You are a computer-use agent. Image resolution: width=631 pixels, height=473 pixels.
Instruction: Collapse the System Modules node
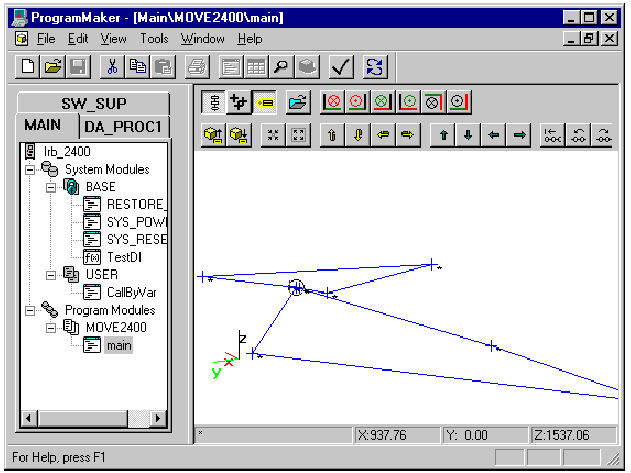[x=30, y=169]
